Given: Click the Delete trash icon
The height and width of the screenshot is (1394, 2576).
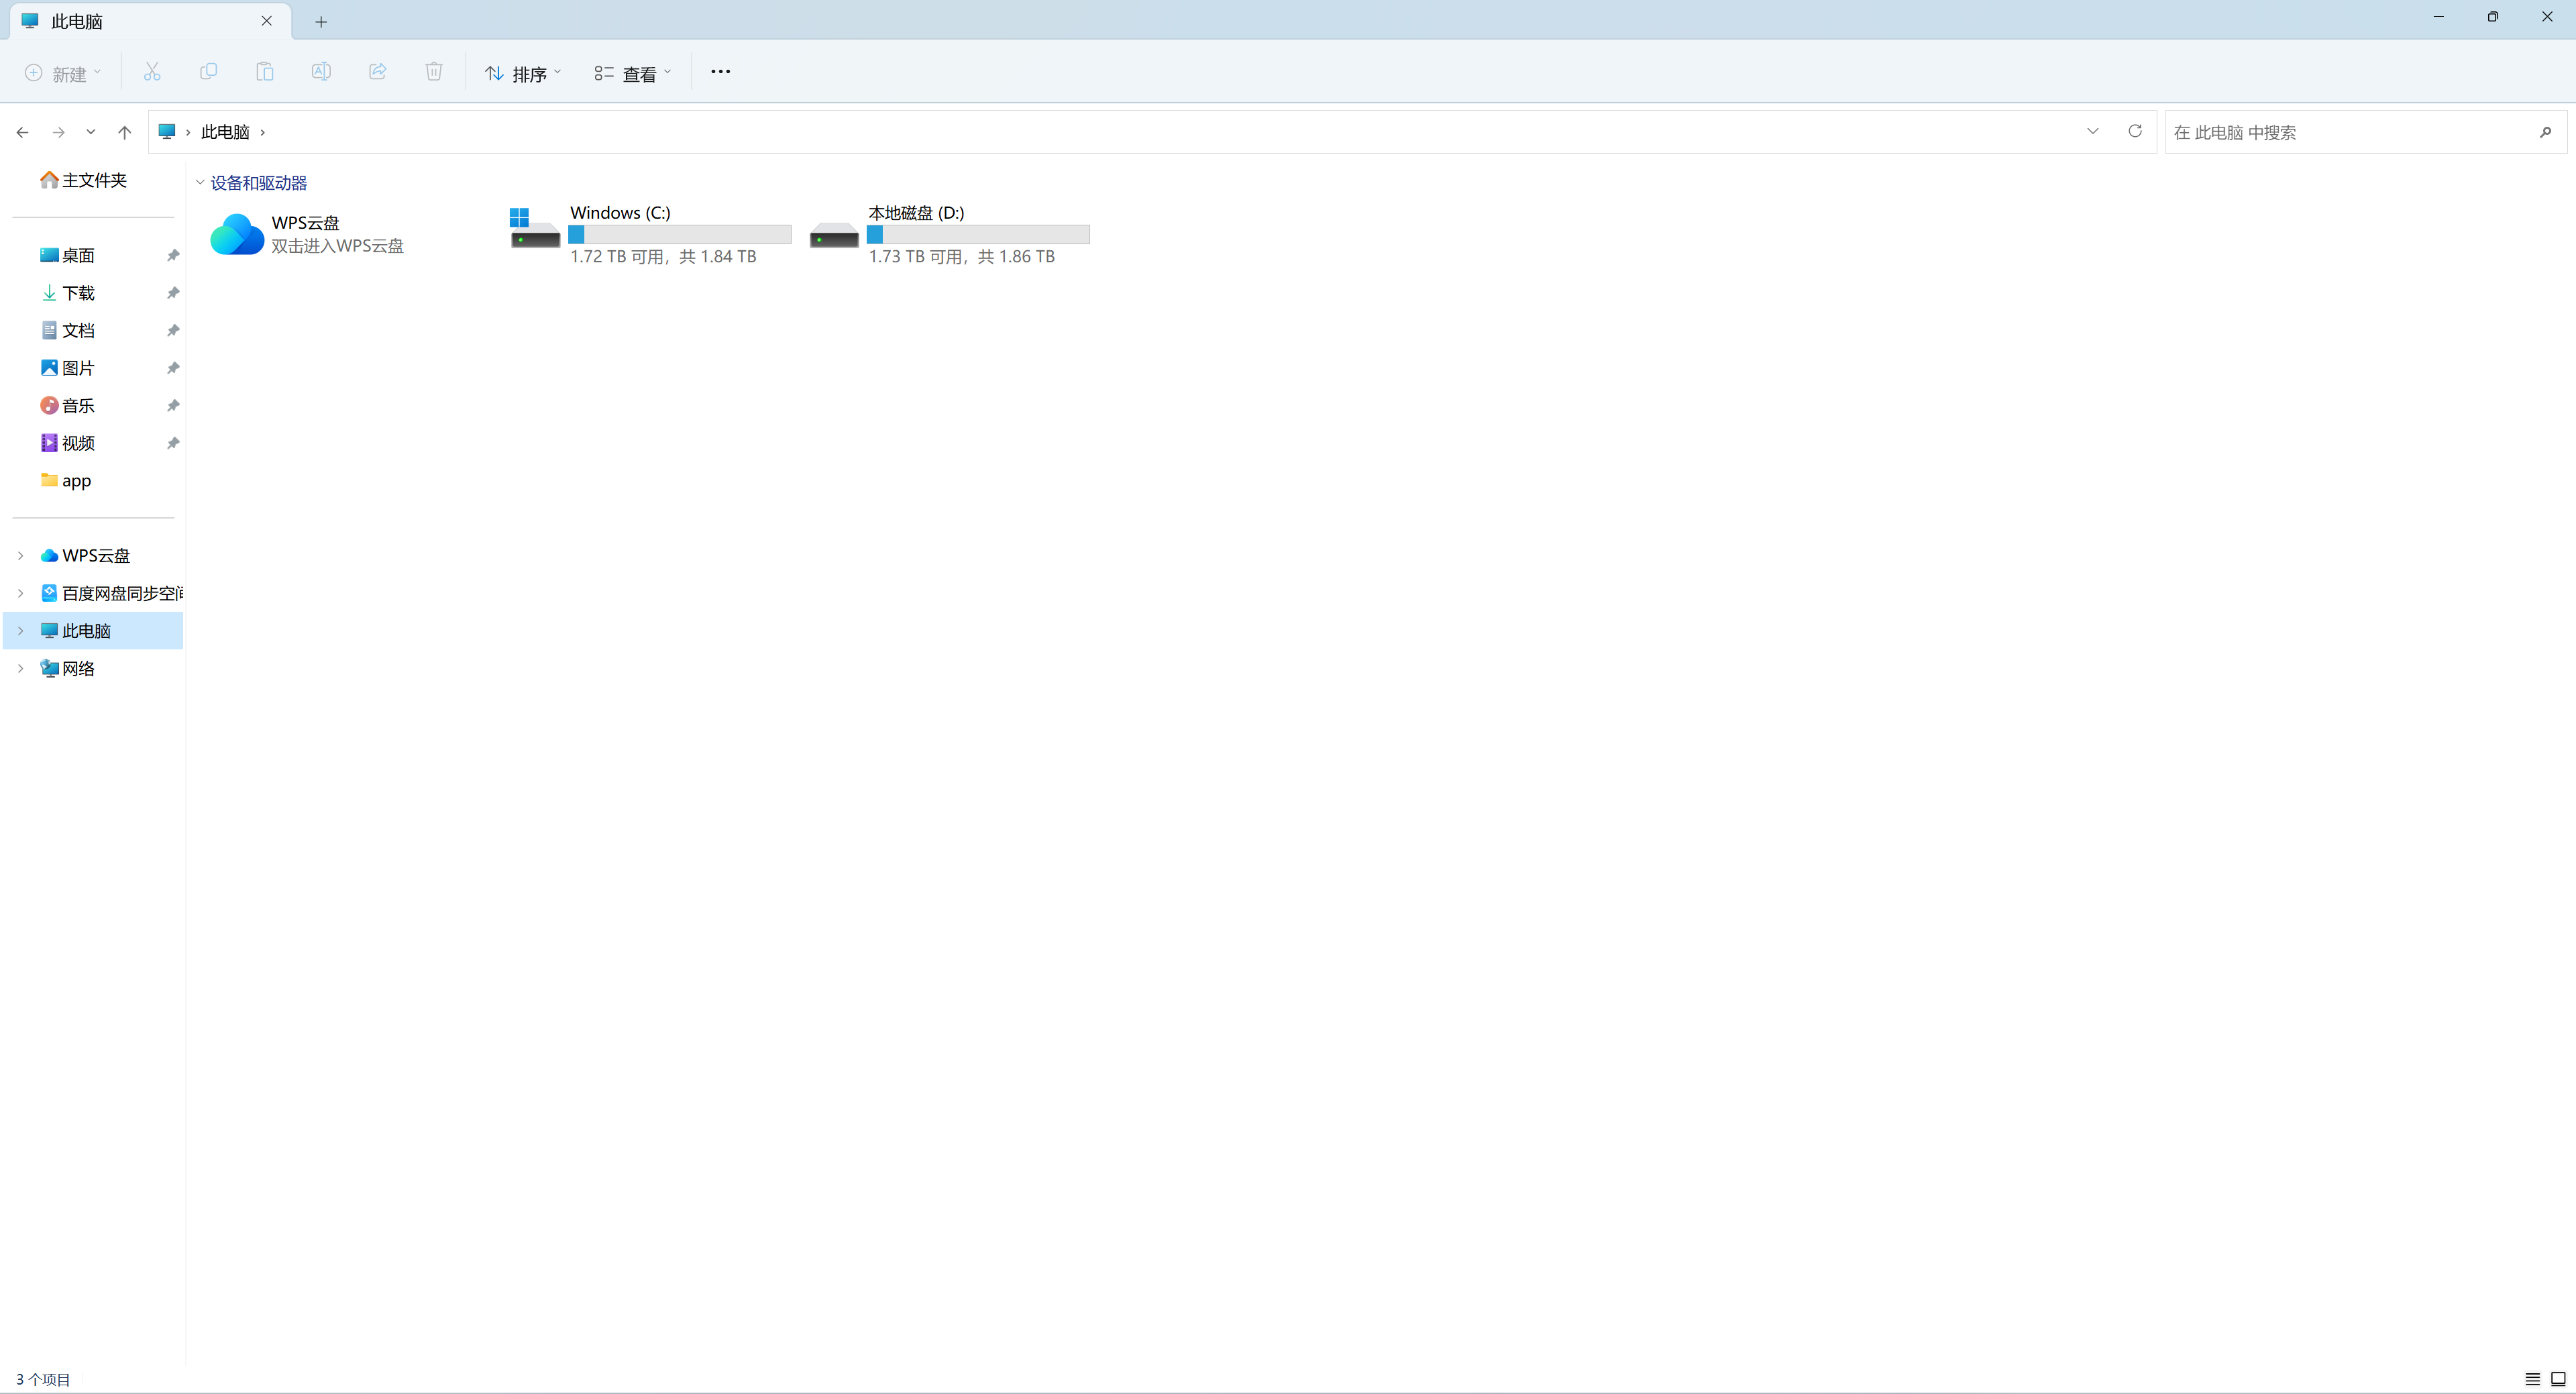Looking at the screenshot, I should coord(434,72).
